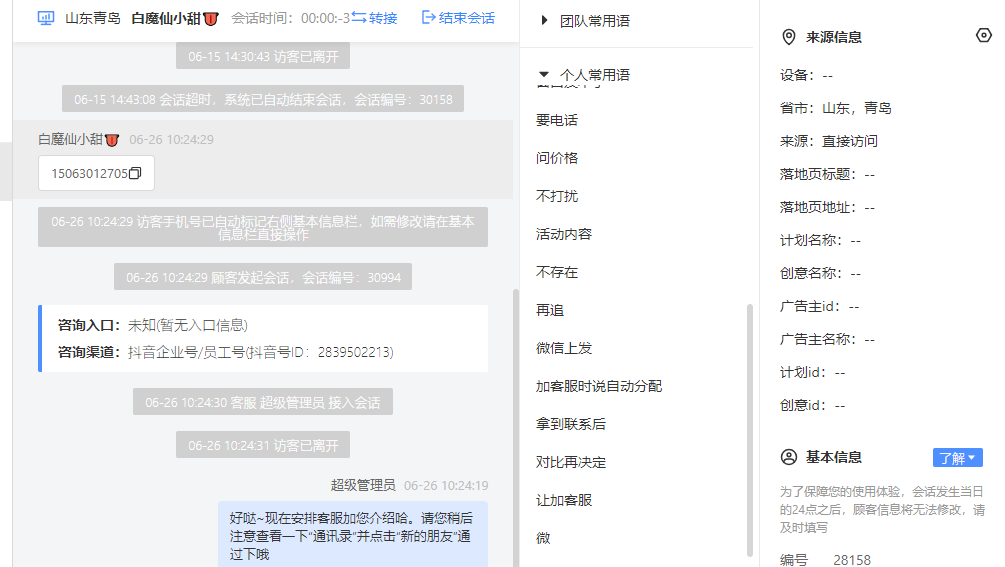Click the 计划名称 field

pyautogui.click(x=820, y=240)
